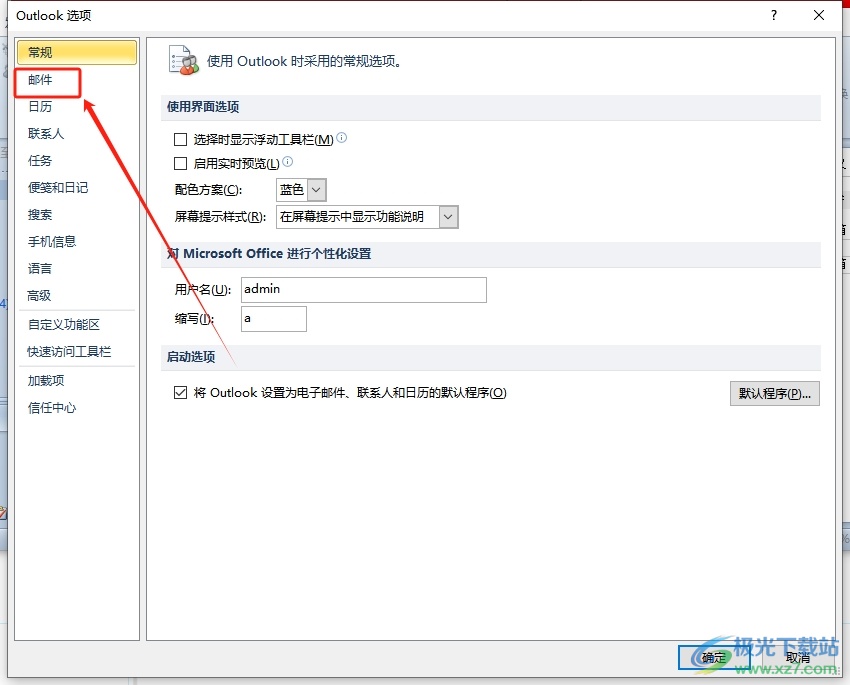
Task: Click the 缩写 initials field
Action: coord(274,319)
